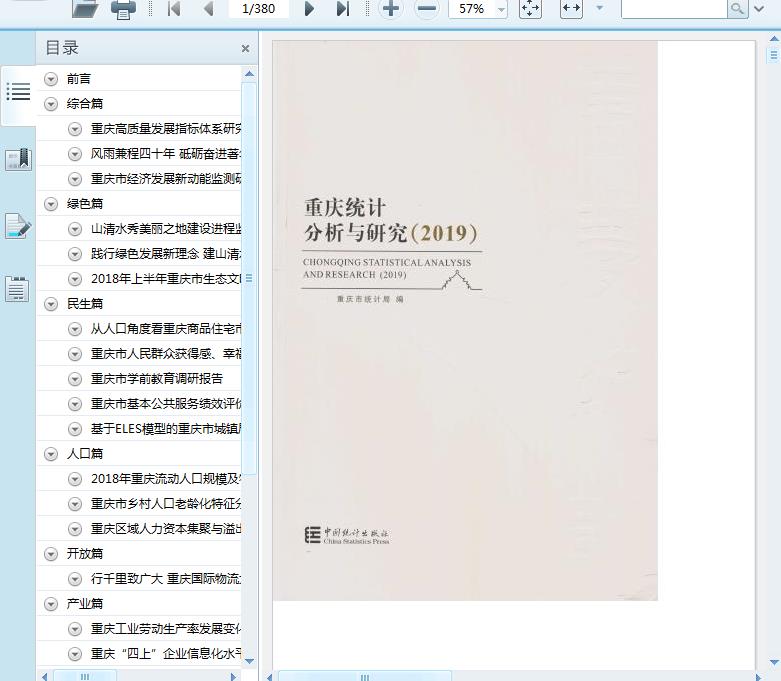Zoom out with the minus button
The height and width of the screenshot is (681, 781).
coord(426,9)
